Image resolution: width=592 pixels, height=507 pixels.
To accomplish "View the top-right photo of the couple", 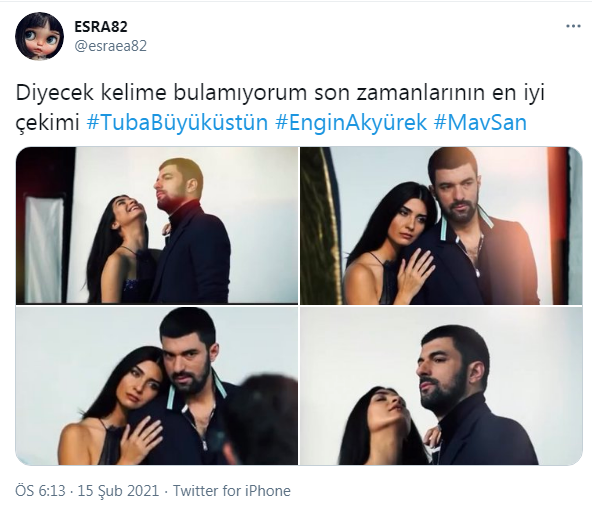I will point(441,225).
